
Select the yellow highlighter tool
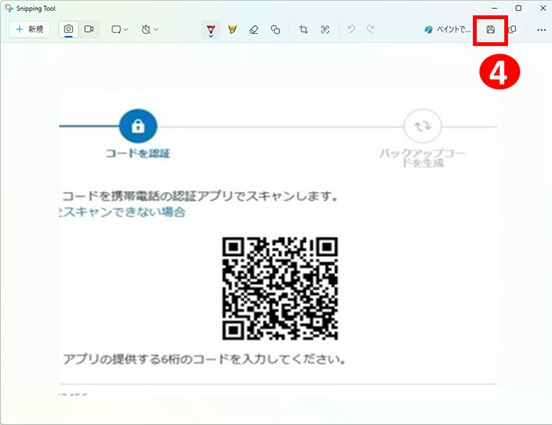click(232, 30)
